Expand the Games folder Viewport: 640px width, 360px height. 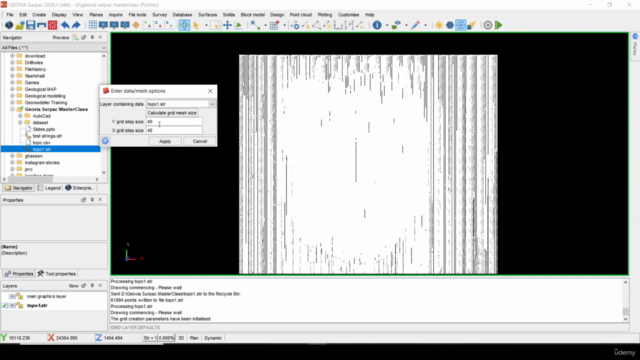click(12, 82)
